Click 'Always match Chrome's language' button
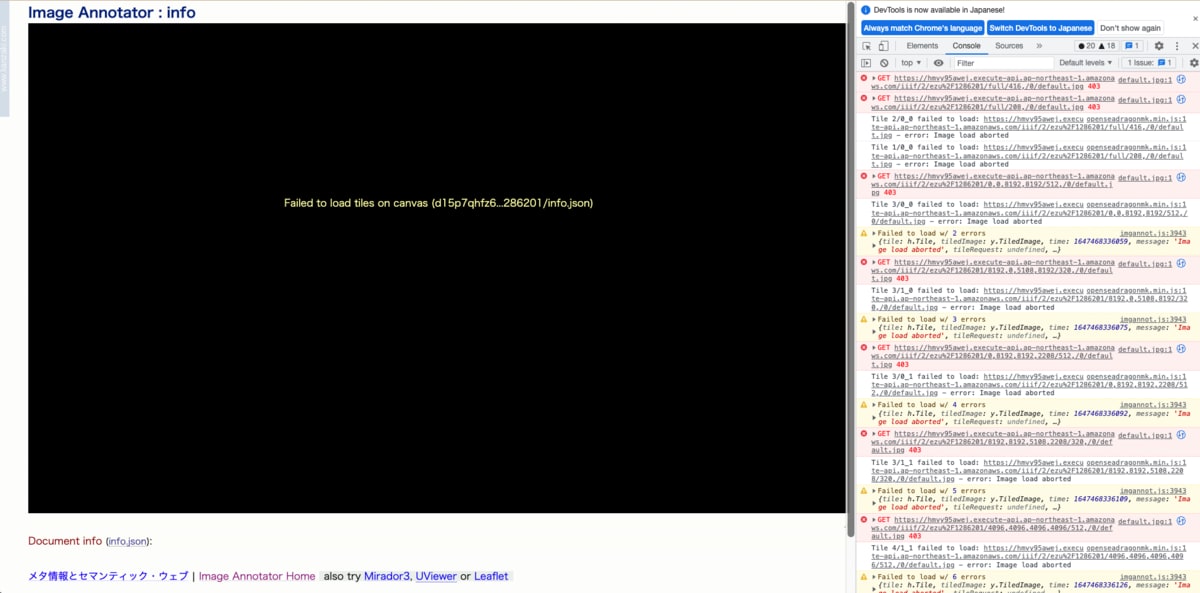 coord(922,28)
